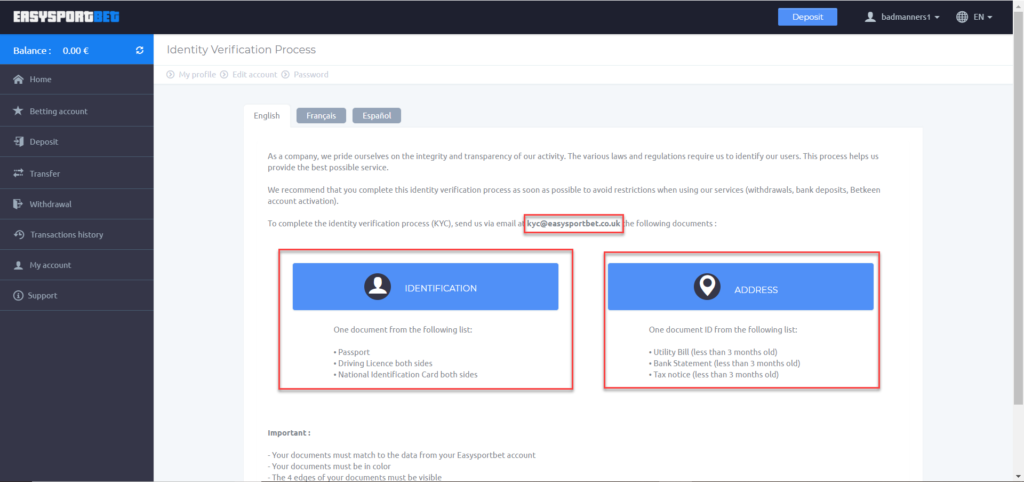1024x482 pixels.
Task: Click the My account person icon
Action: (x=18, y=265)
